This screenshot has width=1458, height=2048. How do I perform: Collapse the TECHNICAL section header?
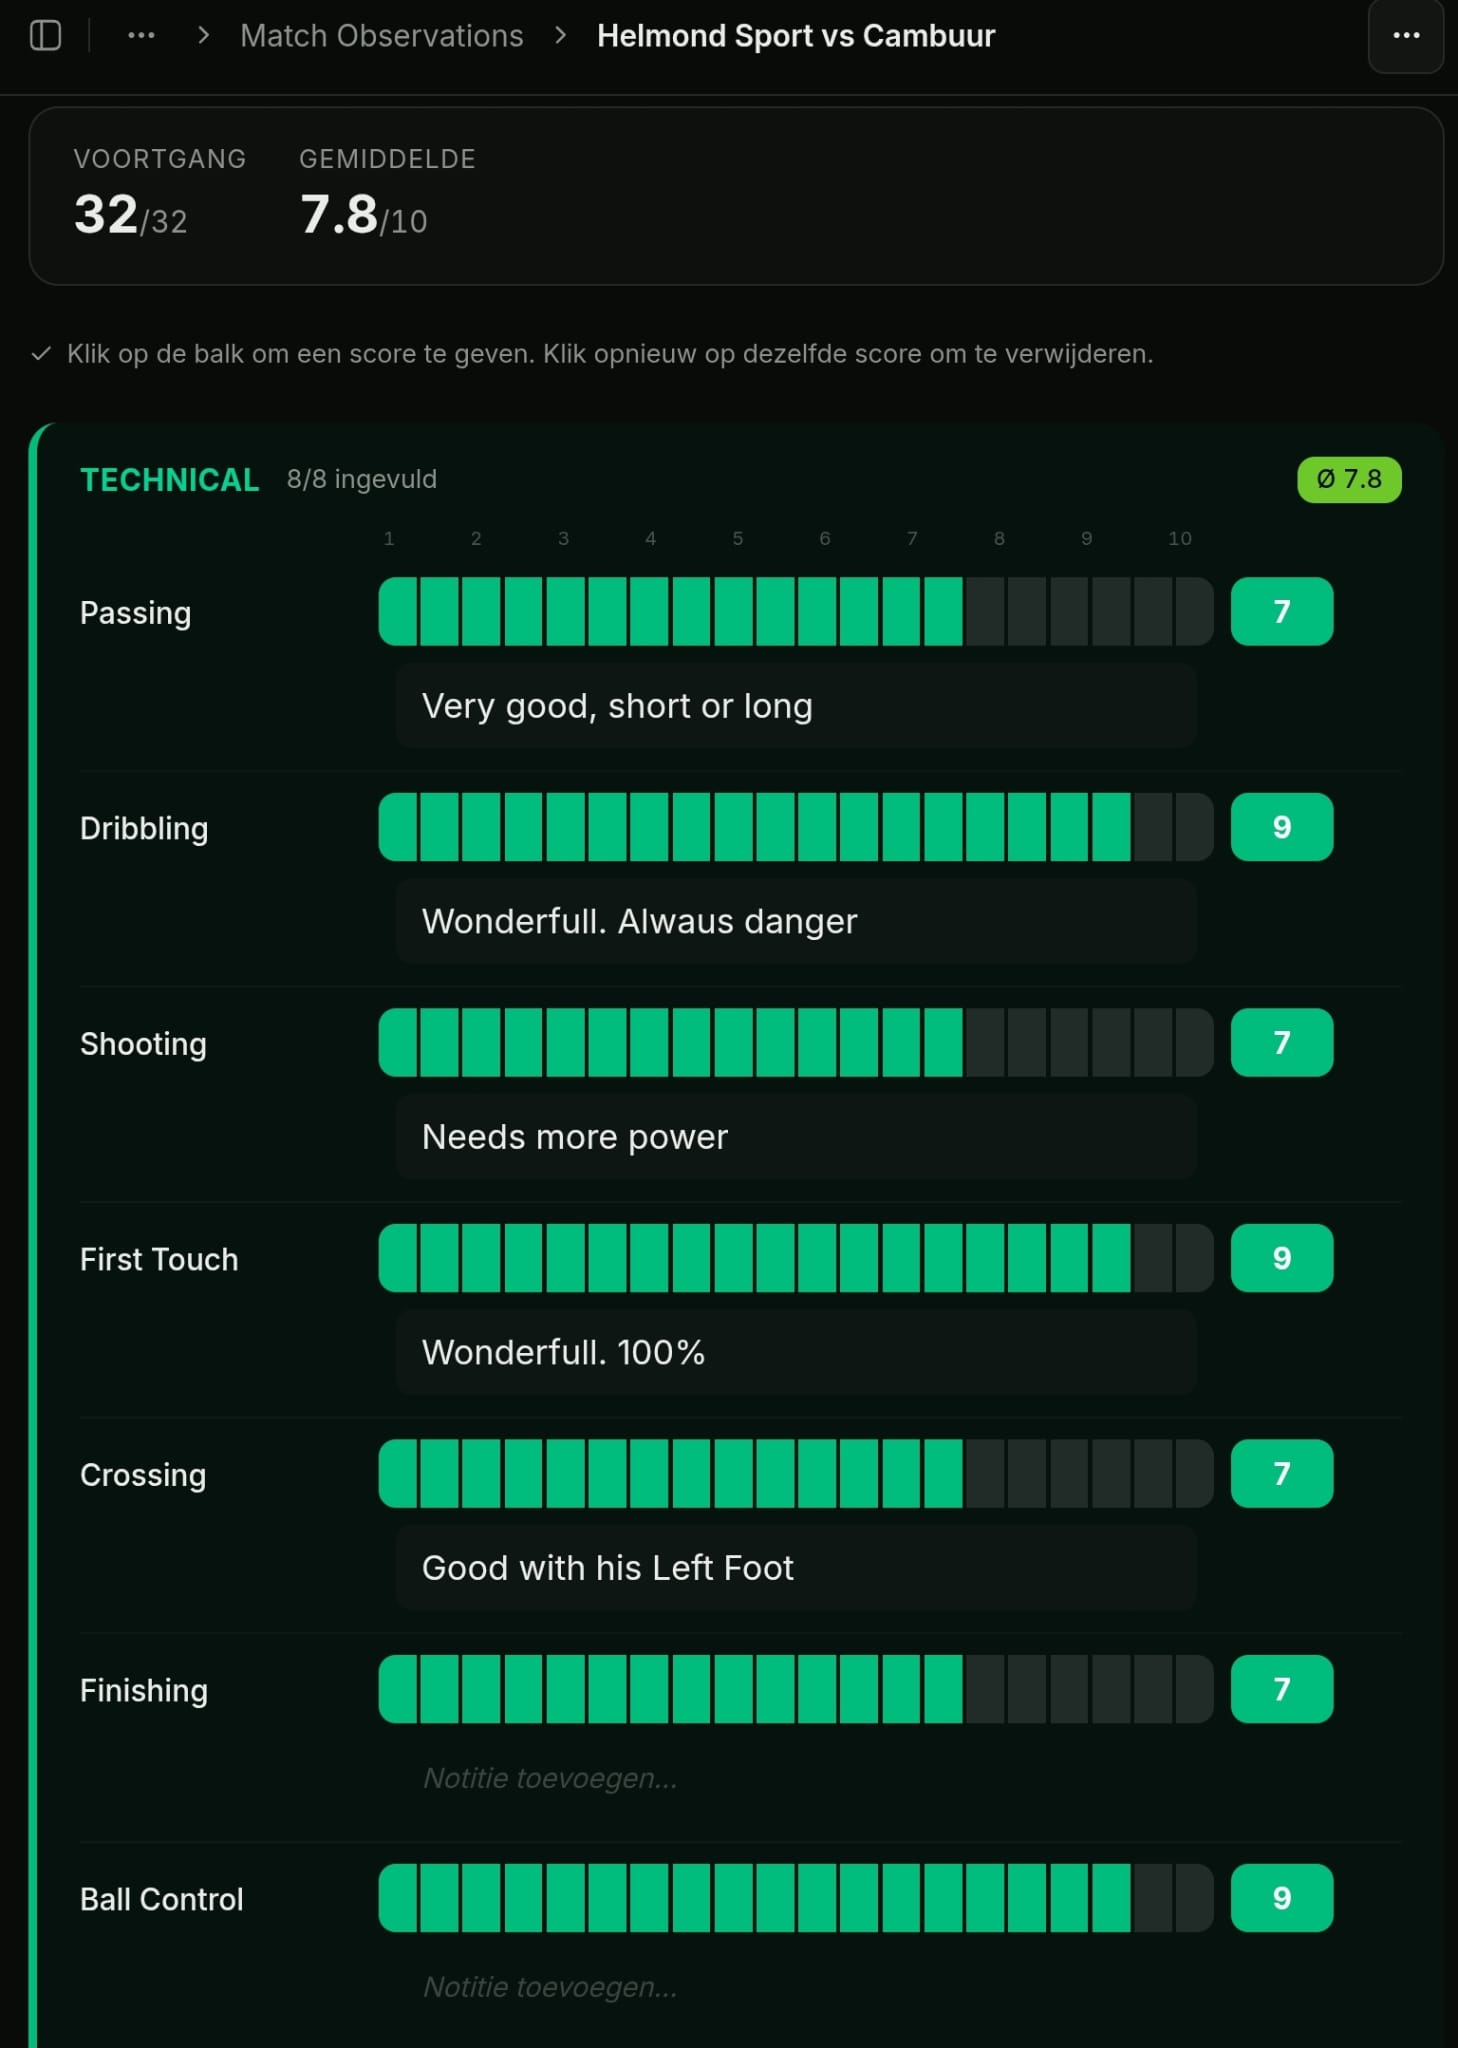tap(169, 480)
